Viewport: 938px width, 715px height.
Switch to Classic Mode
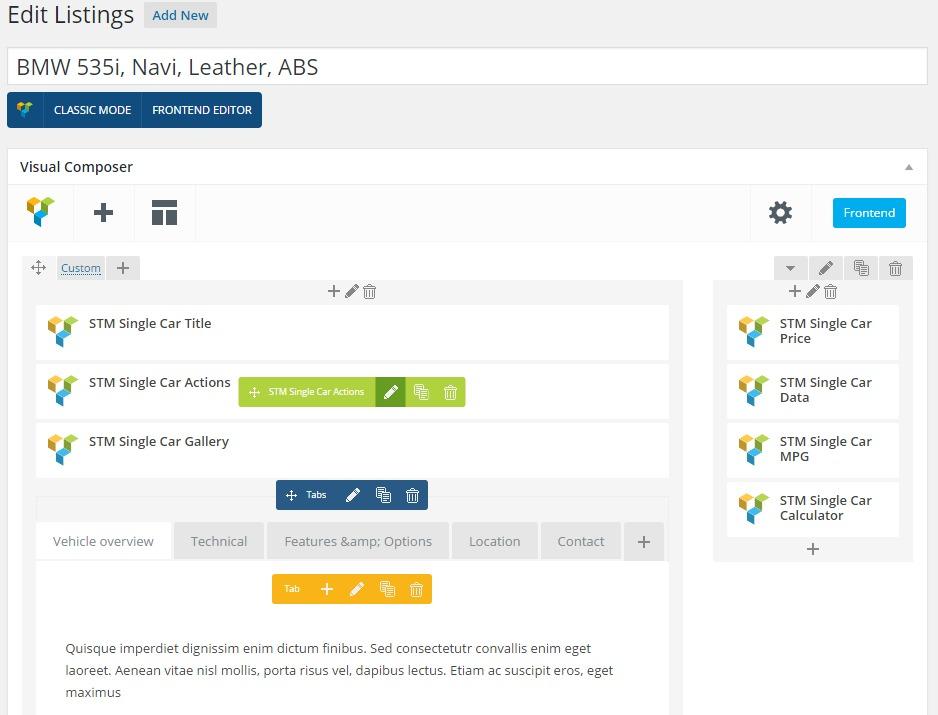click(x=92, y=110)
